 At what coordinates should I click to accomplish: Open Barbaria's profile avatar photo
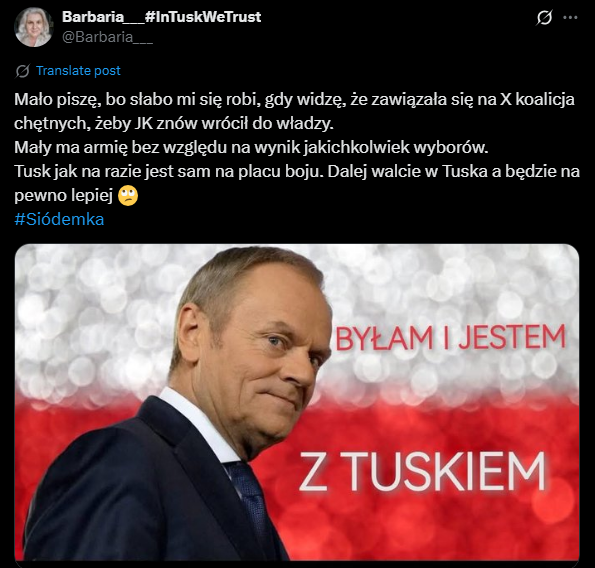point(33,27)
